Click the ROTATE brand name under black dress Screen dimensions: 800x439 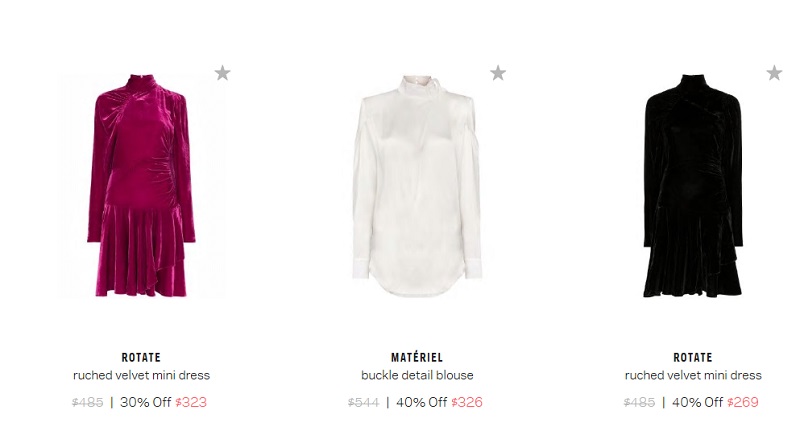coord(693,357)
